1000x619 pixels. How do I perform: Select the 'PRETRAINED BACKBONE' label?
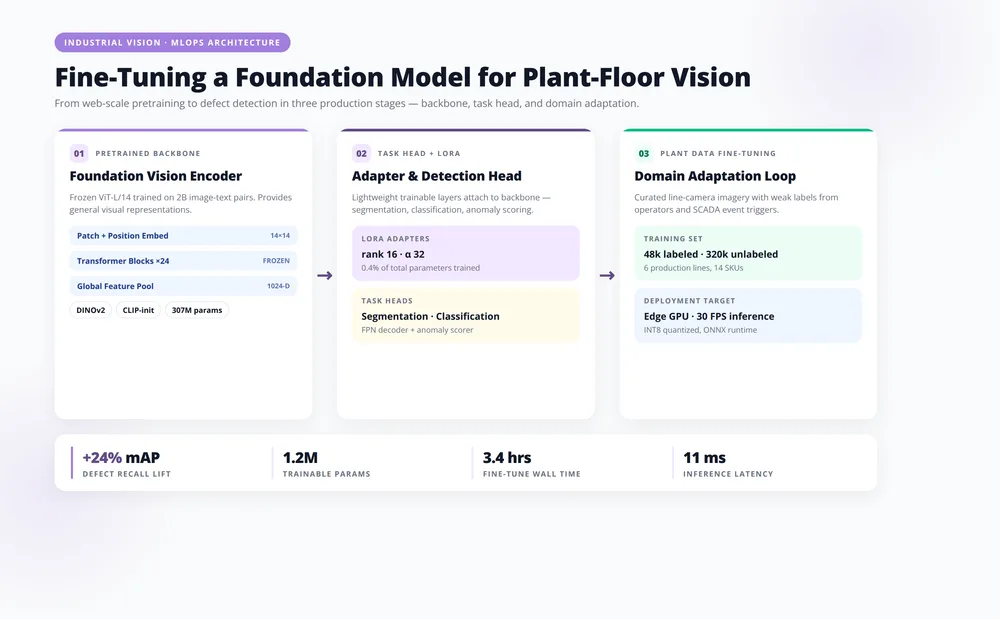pyautogui.click(x=148, y=154)
